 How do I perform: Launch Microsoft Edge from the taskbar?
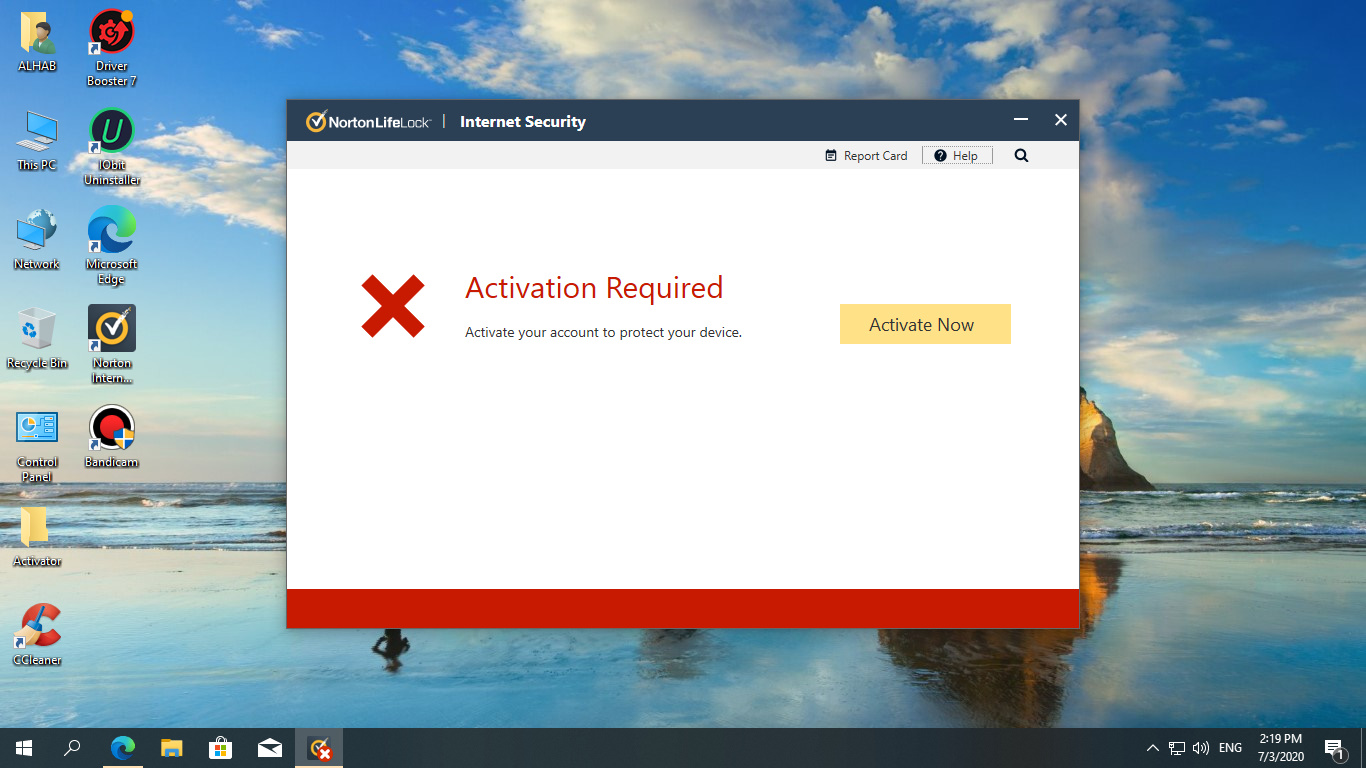click(x=123, y=748)
